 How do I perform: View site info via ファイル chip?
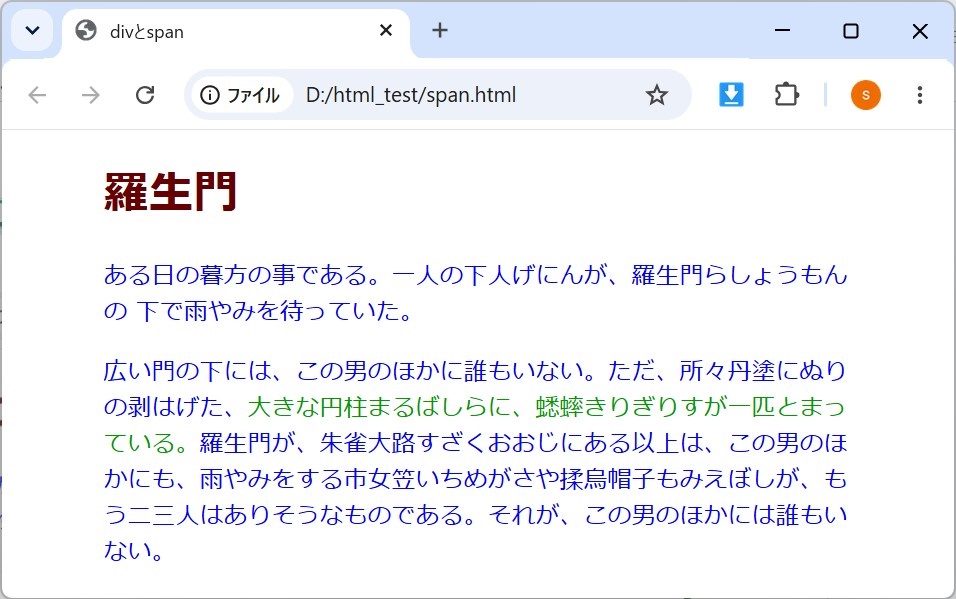[x=240, y=95]
